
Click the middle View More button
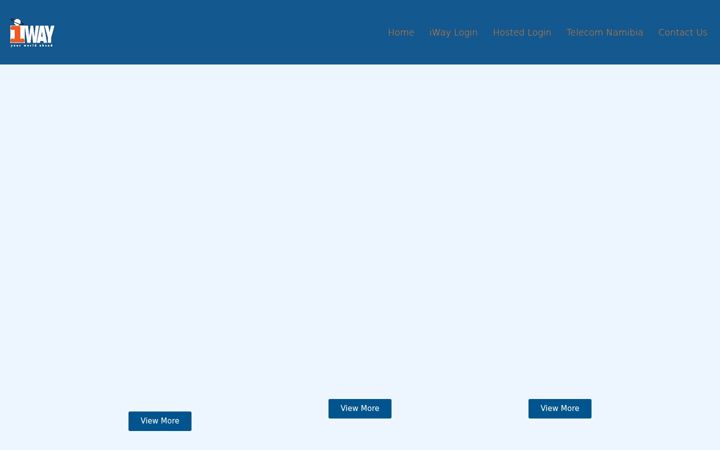360,409
